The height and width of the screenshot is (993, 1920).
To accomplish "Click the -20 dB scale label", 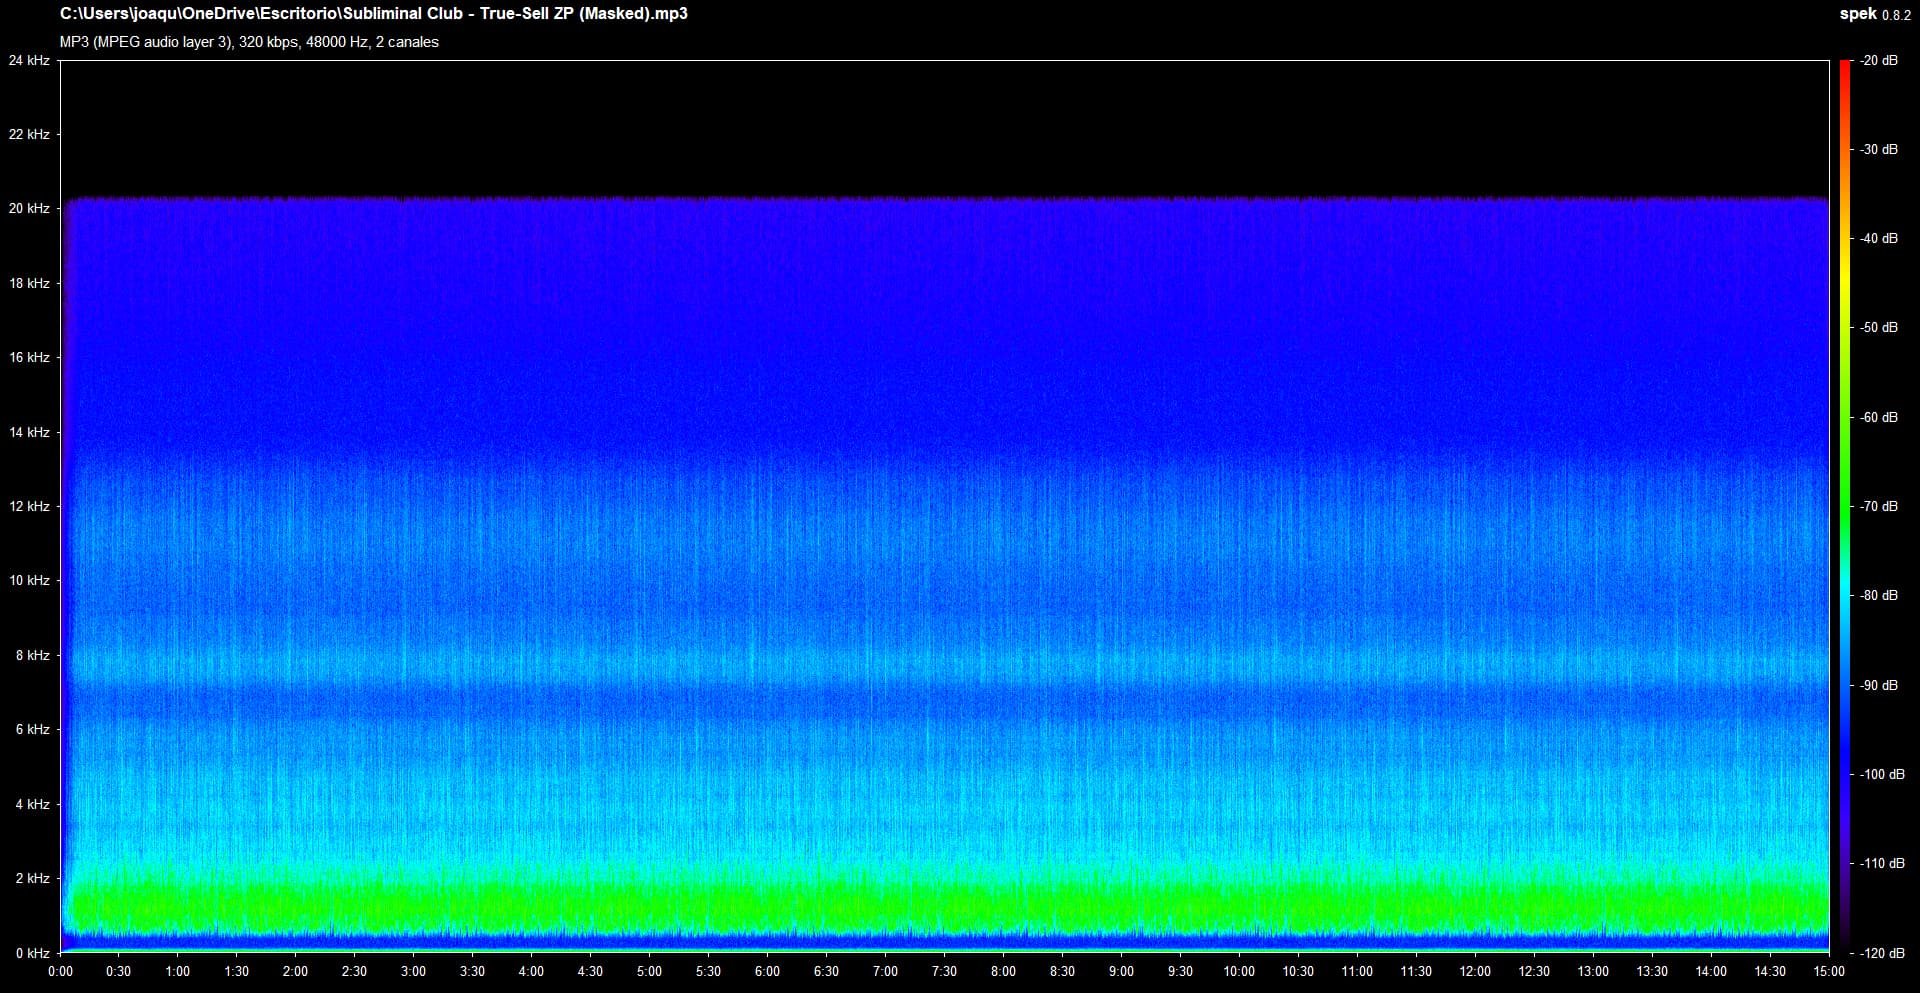I will click(x=1879, y=61).
